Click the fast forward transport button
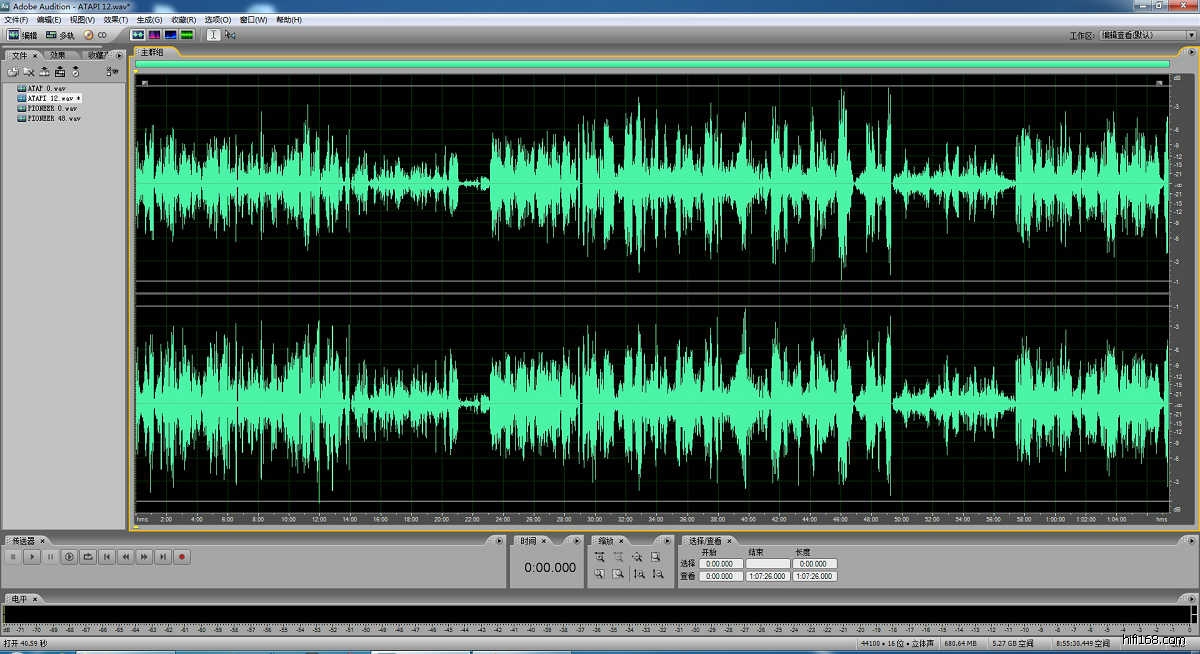 (144, 557)
